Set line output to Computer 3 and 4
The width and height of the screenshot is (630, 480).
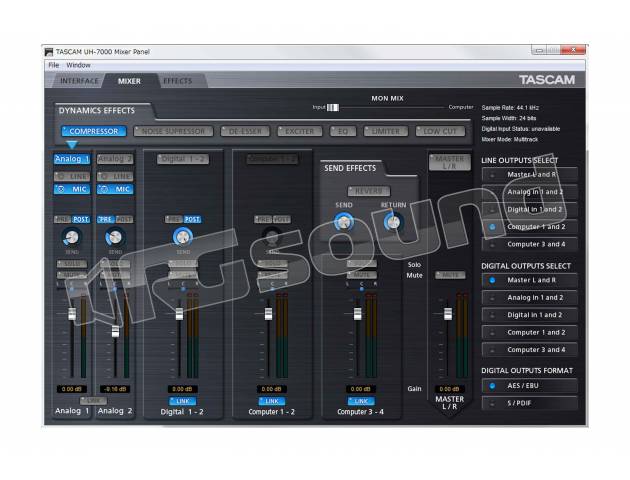[x=530, y=244]
